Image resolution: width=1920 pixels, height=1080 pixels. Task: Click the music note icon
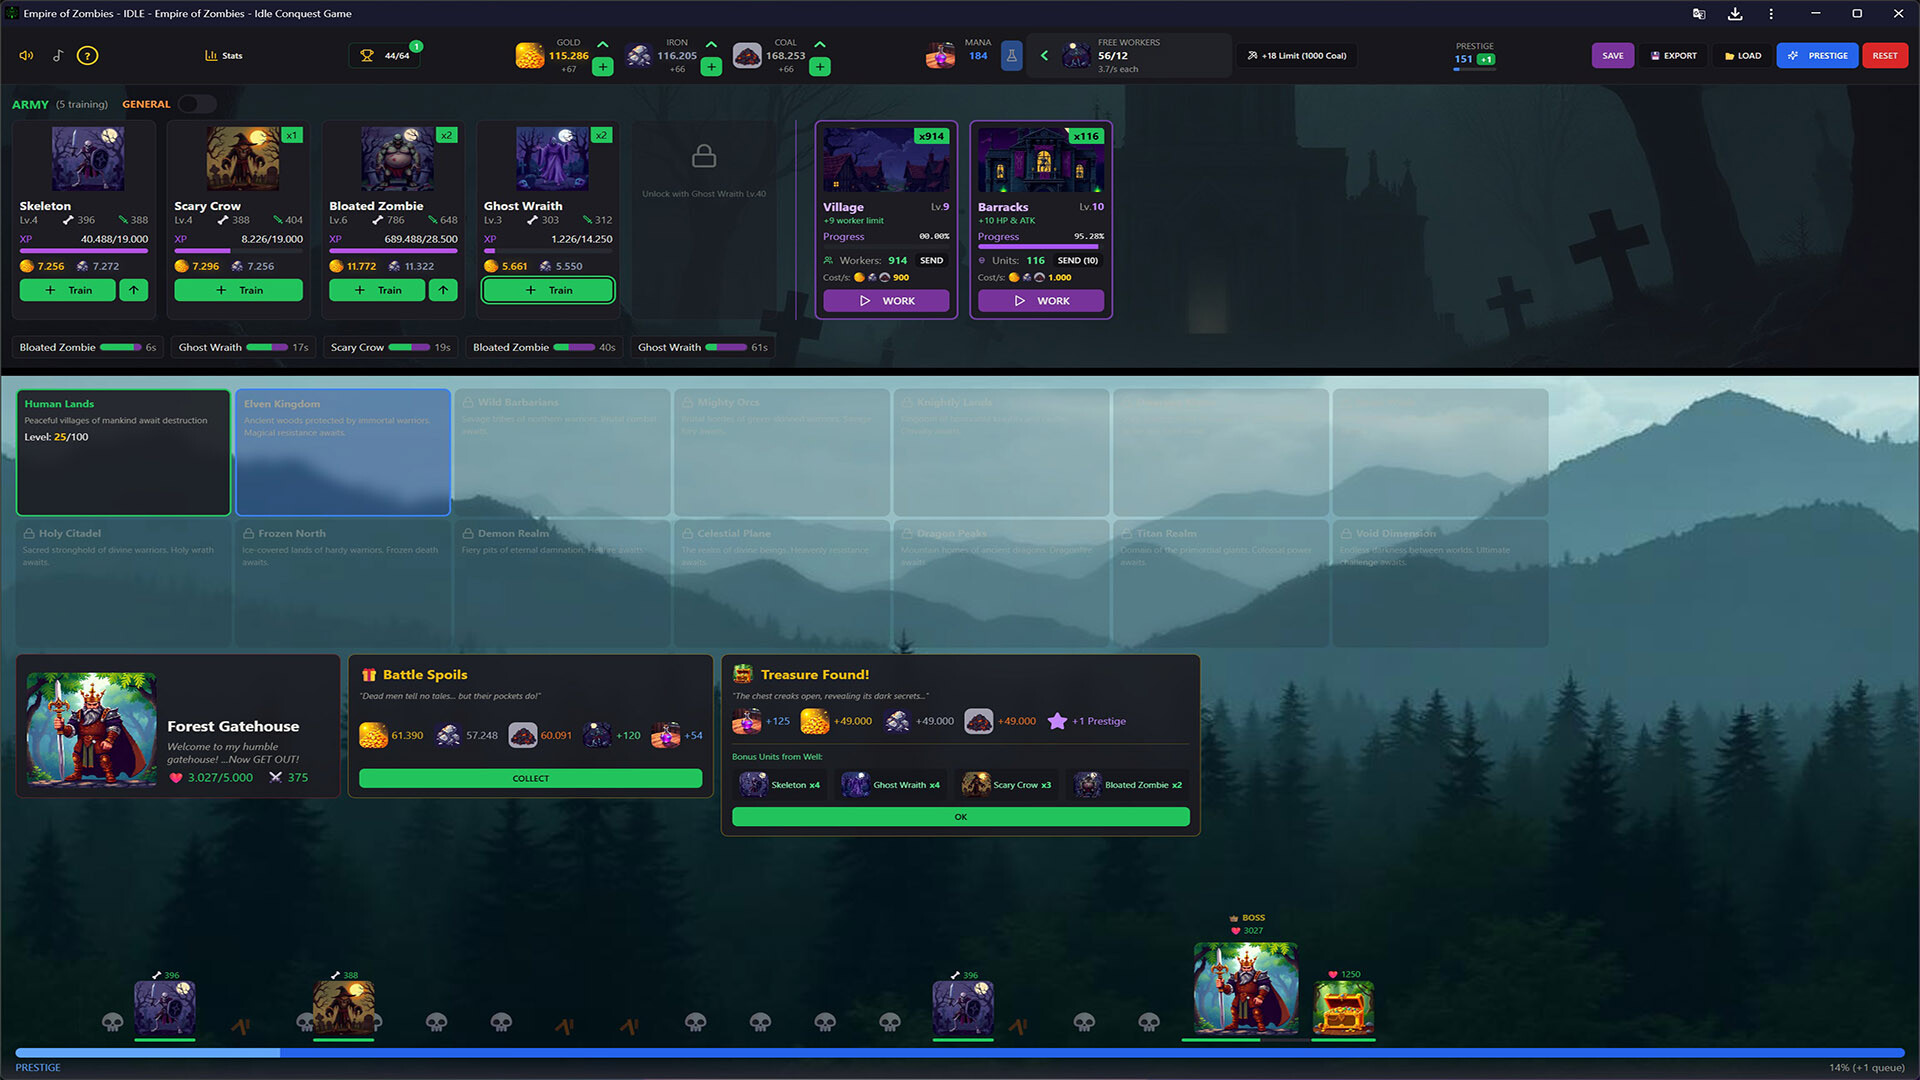click(58, 56)
